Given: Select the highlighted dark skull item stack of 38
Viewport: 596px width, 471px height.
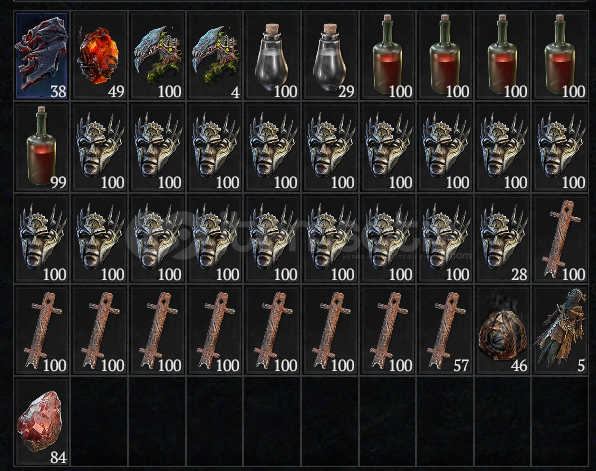Looking at the screenshot, I should [x=42, y=56].
